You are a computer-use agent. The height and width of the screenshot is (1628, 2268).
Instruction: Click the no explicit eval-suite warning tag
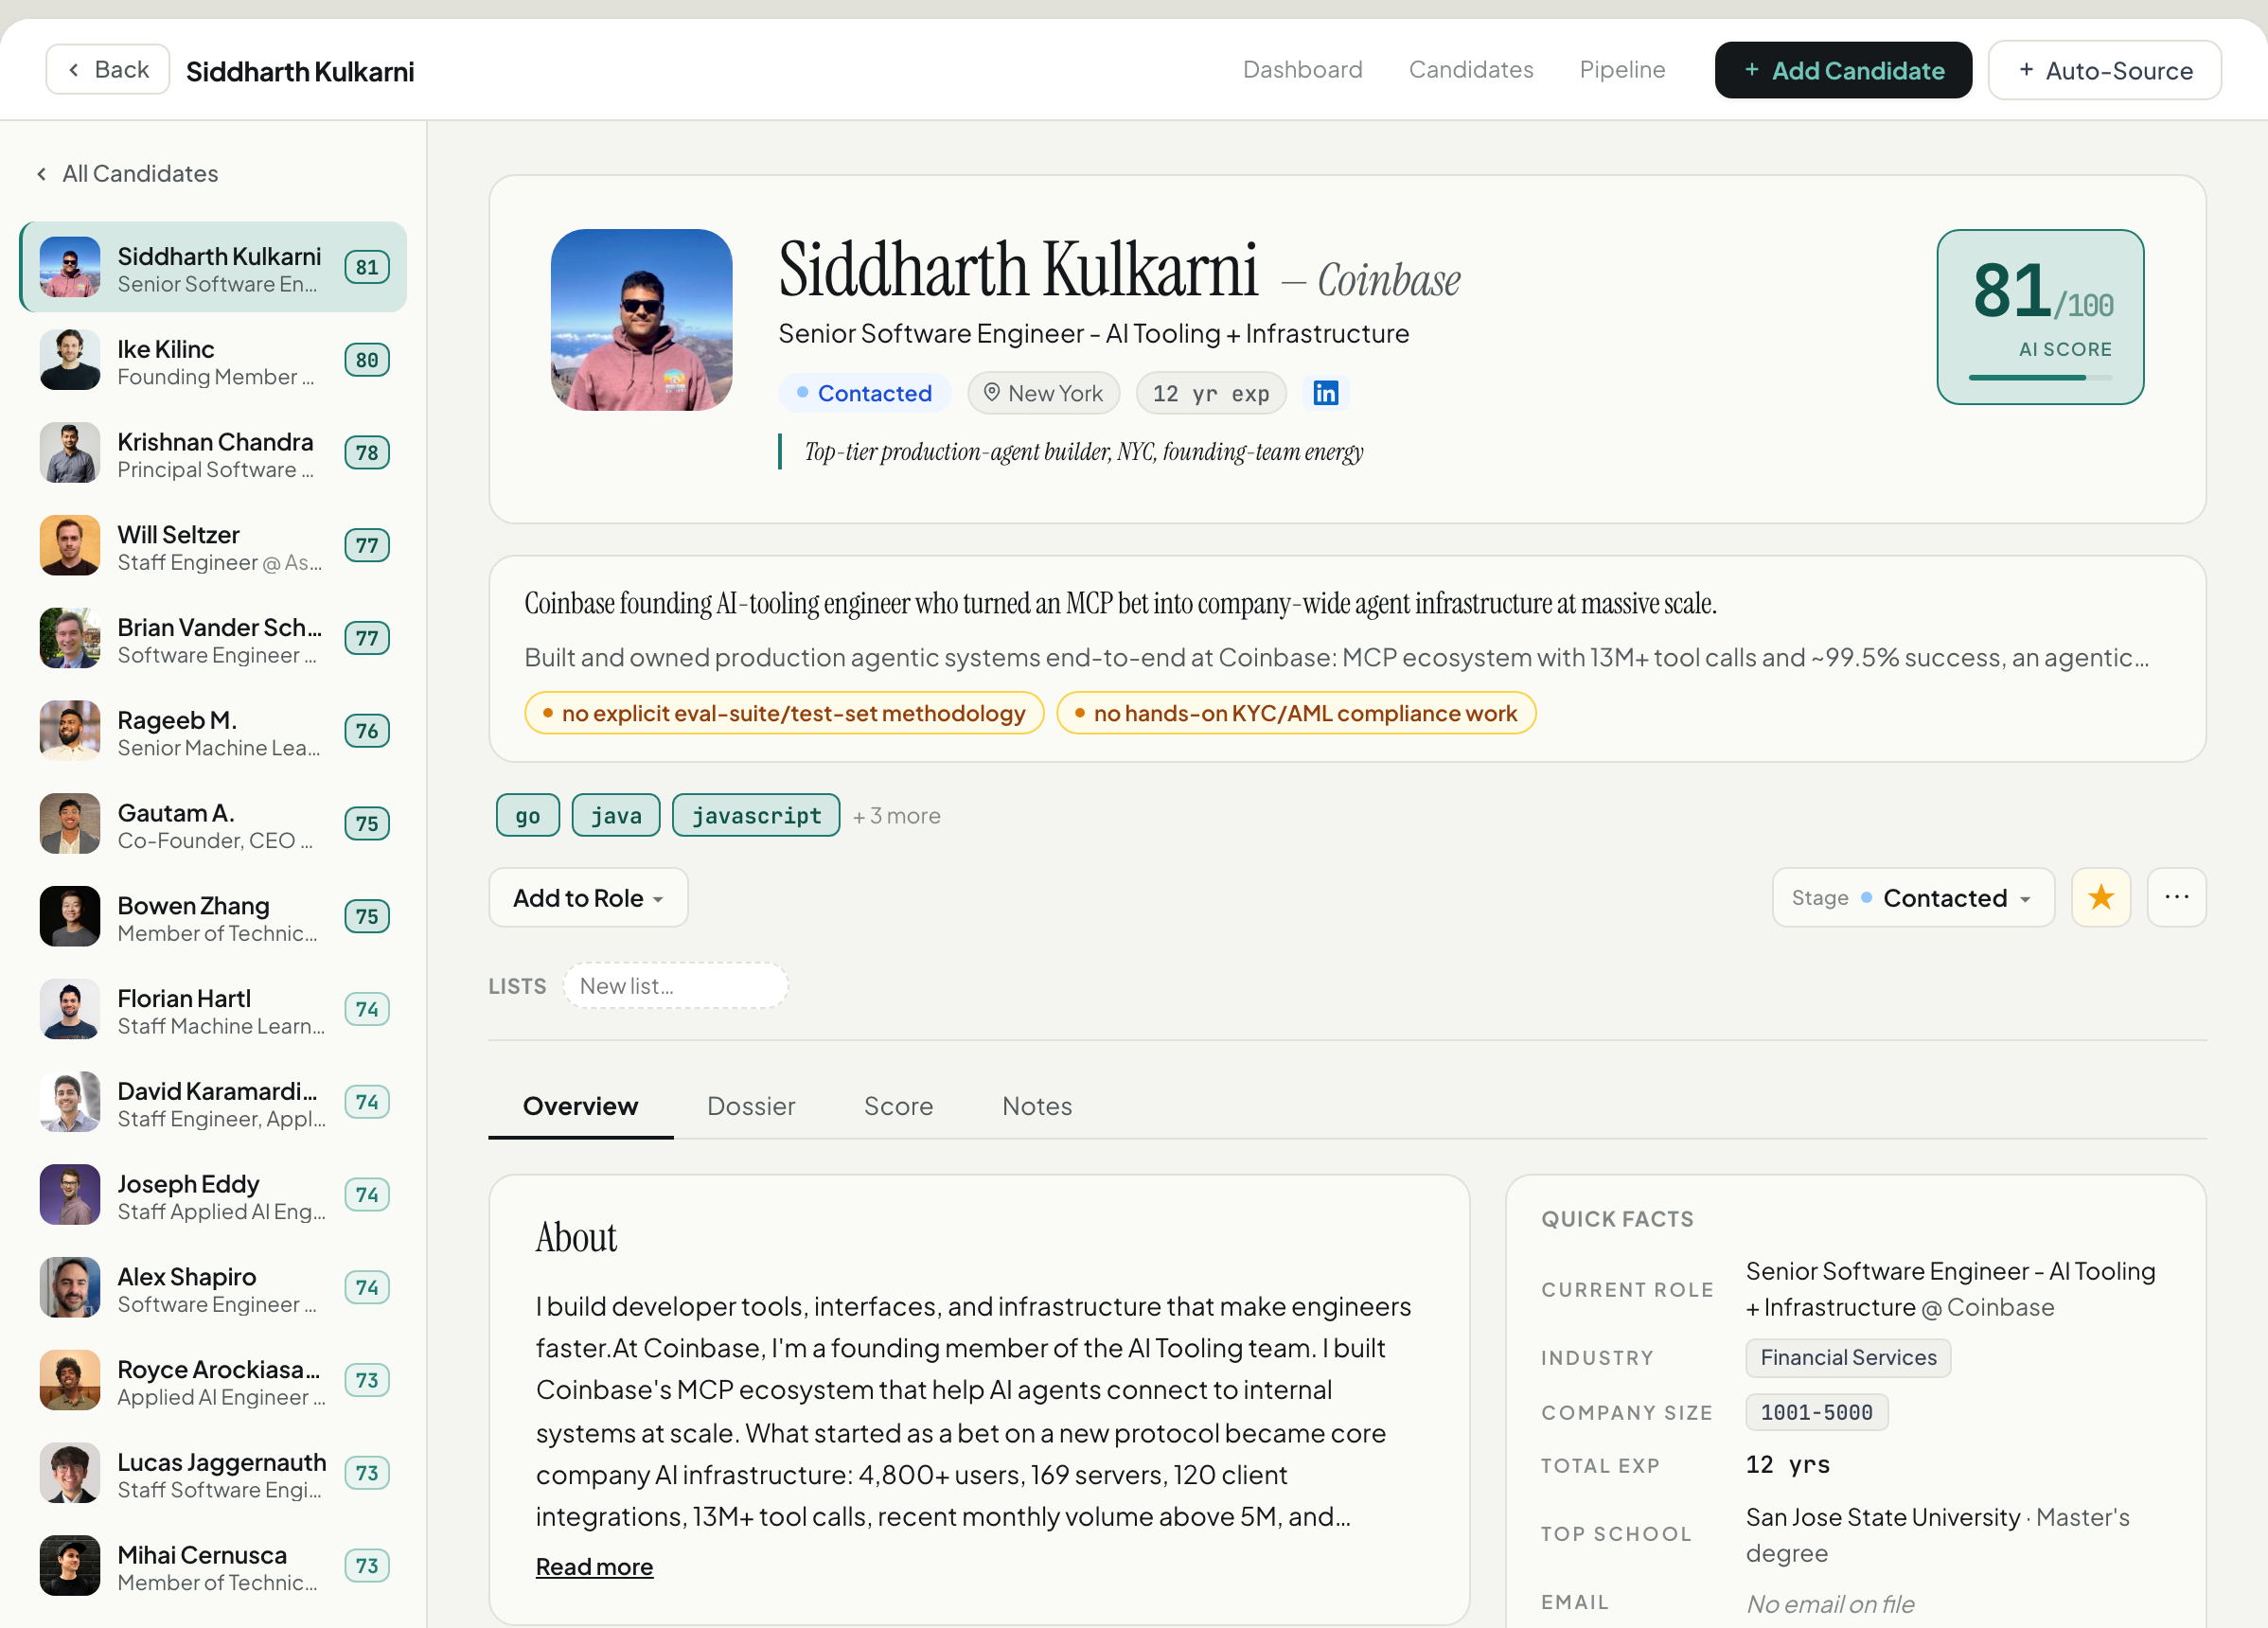784,713
